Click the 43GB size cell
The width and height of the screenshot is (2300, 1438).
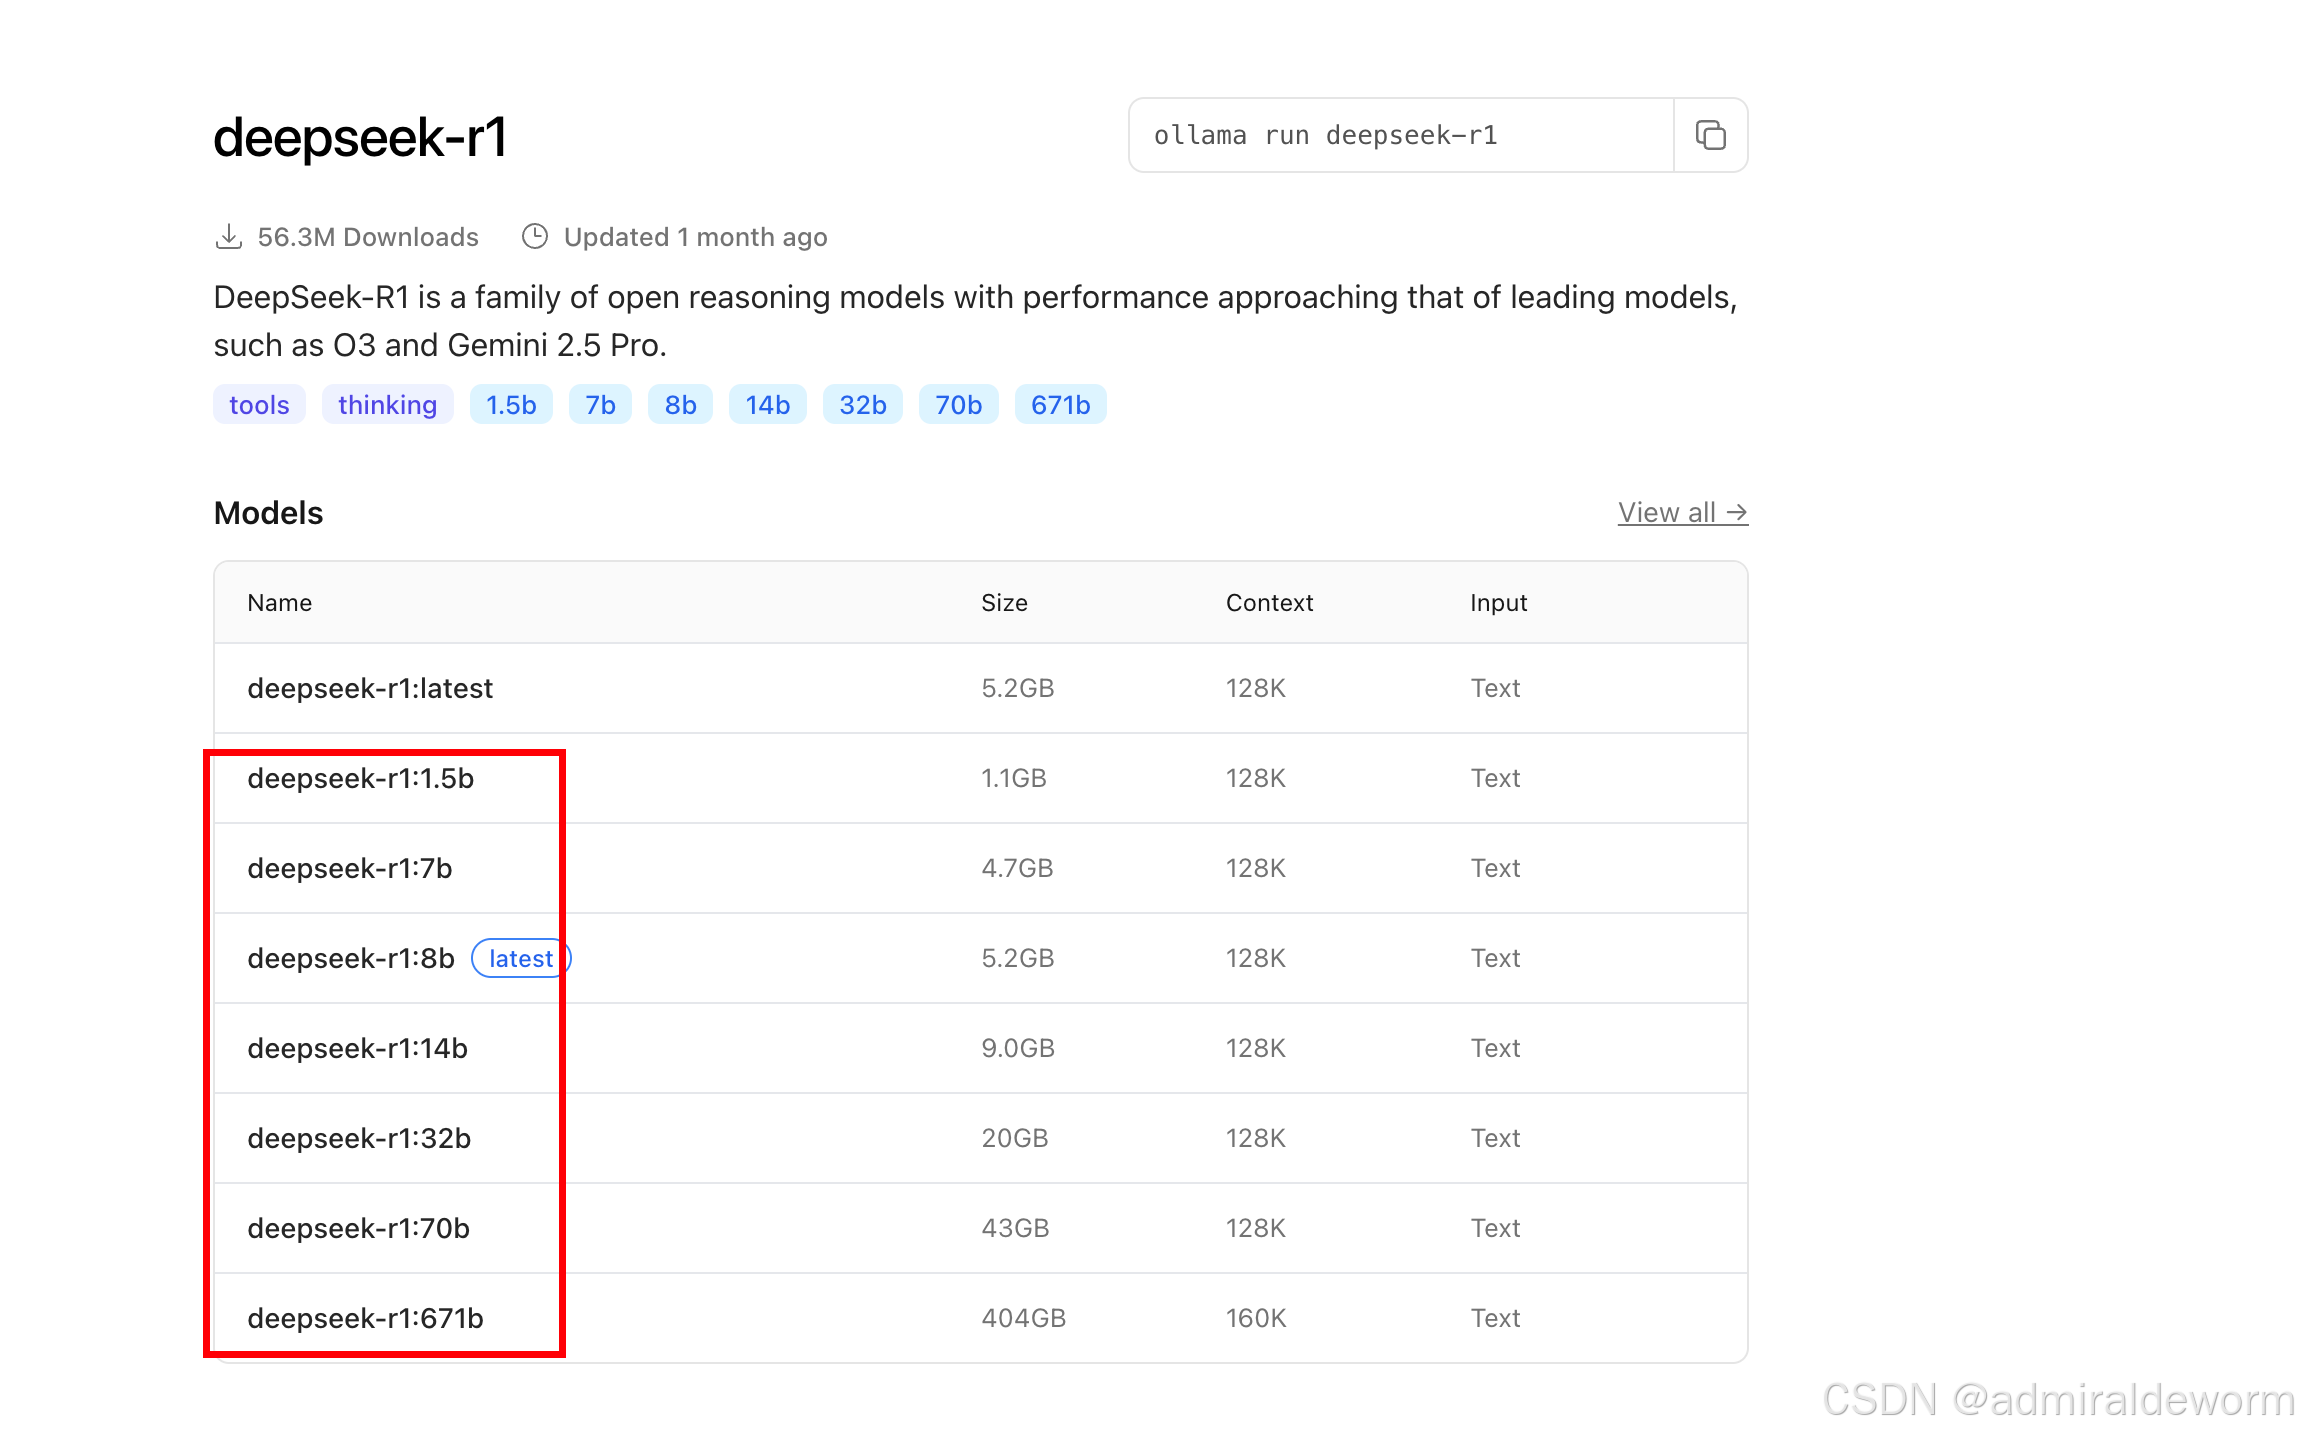1015,1229
